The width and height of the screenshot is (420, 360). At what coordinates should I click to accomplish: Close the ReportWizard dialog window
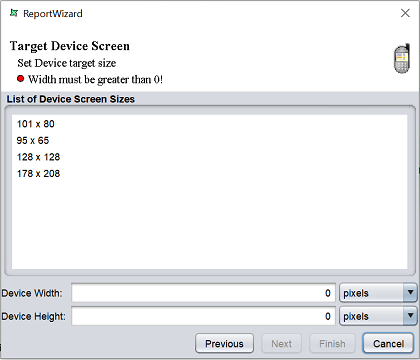point(405,13)
